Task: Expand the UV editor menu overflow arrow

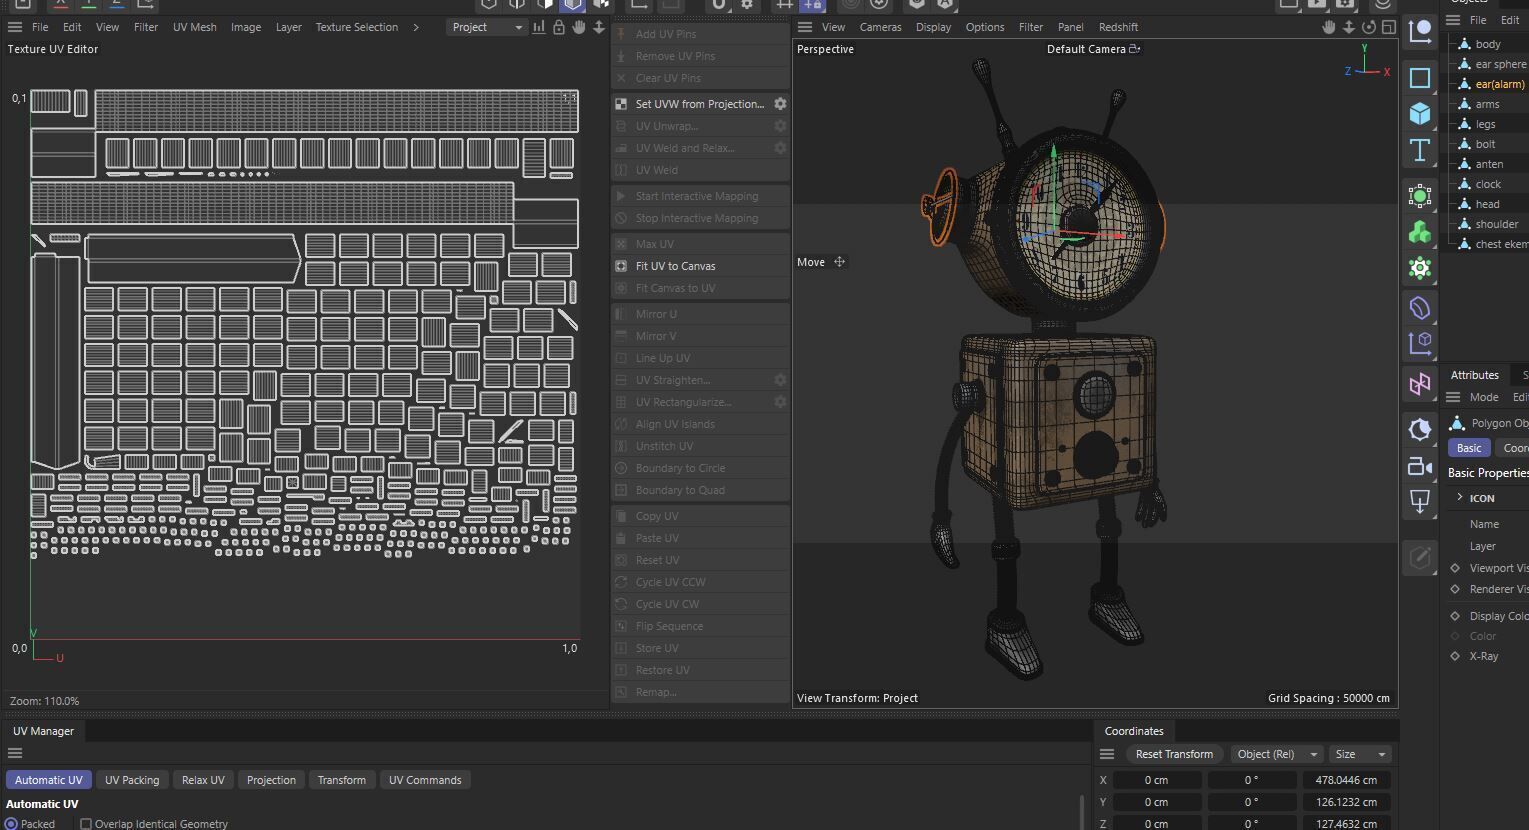Action: click(x=416, y=27)
